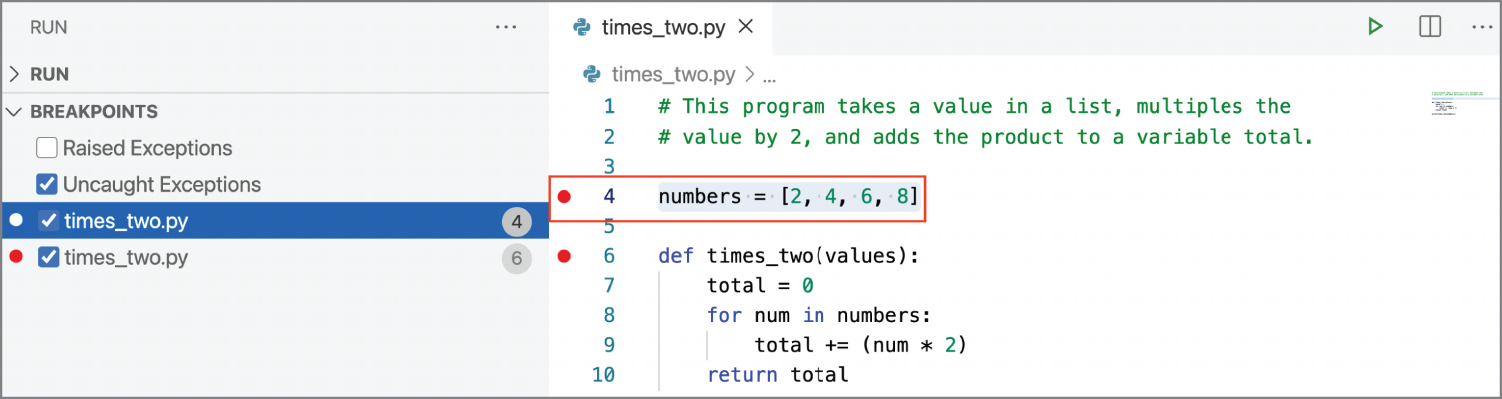Click the Python icon in the breadcrumb
The image size is (1502, 399).
(x=591, y=74)
